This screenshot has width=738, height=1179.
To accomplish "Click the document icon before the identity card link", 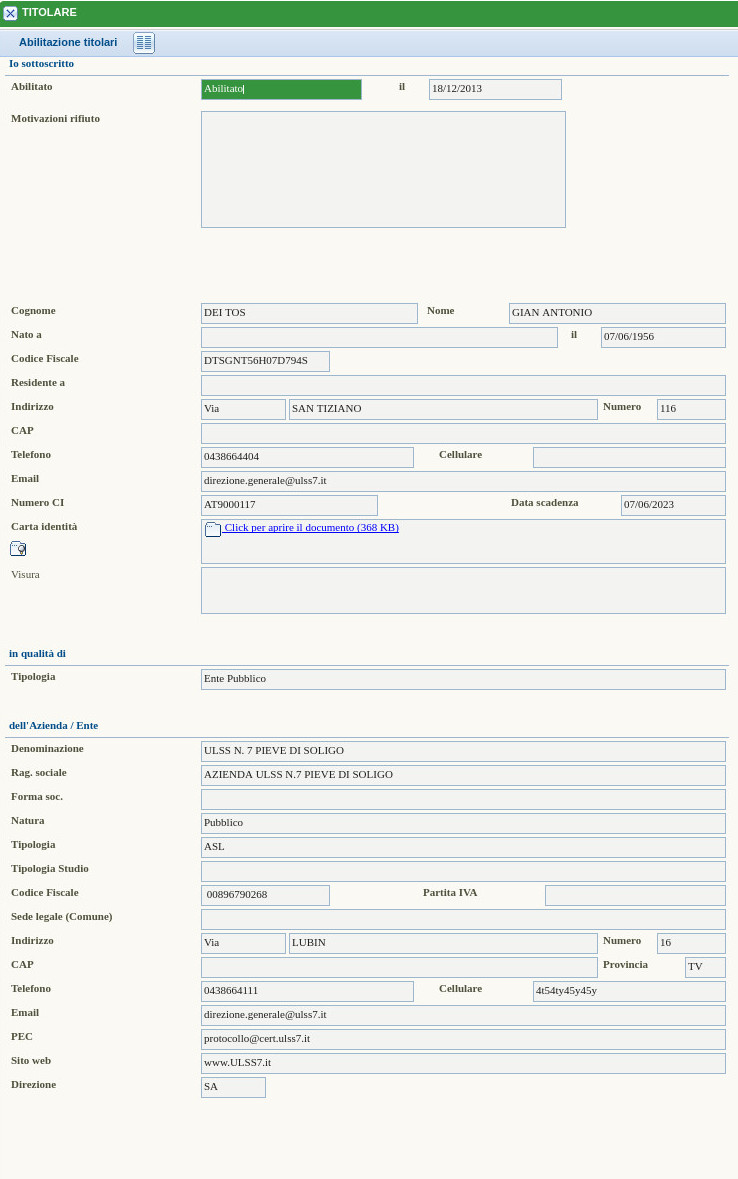I will pyautogui.click(x=212, y=529).
